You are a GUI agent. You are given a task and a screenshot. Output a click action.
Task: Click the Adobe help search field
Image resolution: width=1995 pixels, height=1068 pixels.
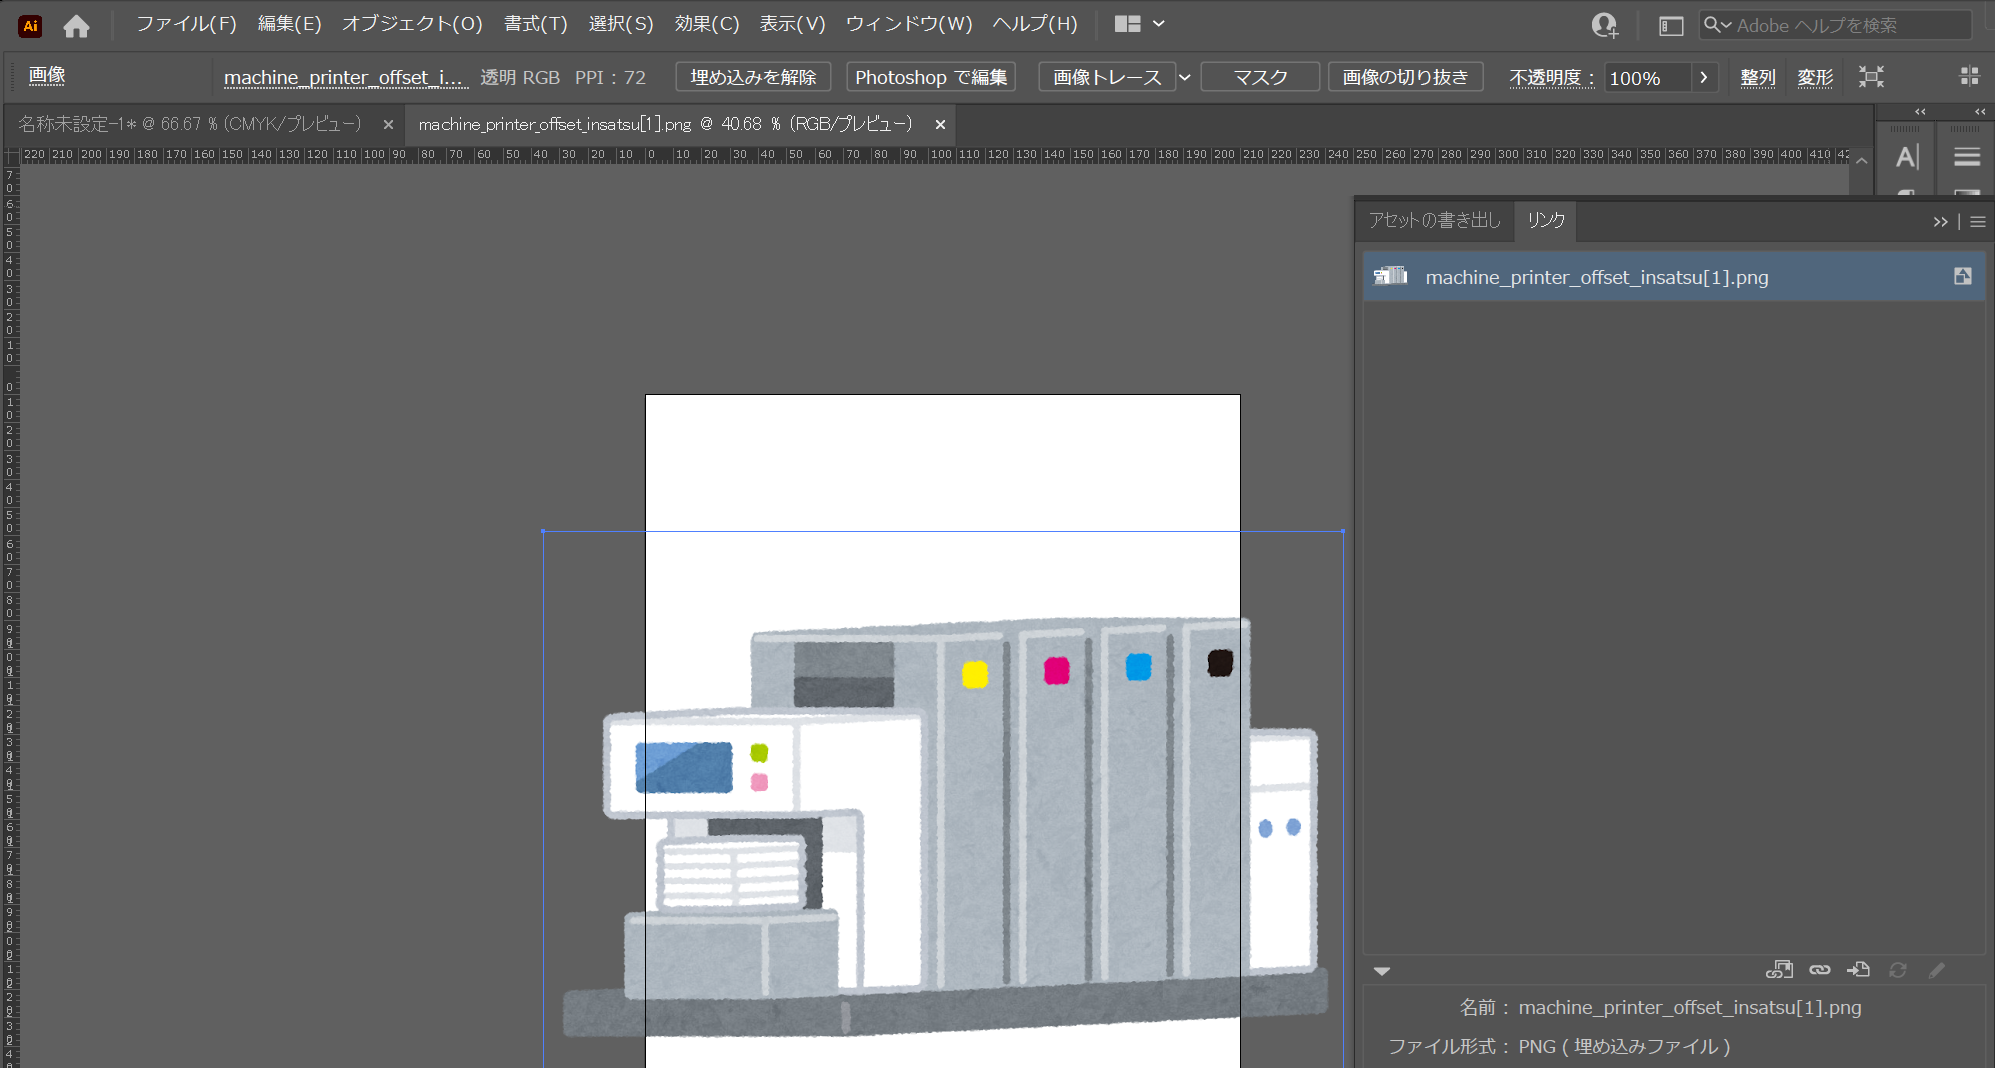[1835, 25]
